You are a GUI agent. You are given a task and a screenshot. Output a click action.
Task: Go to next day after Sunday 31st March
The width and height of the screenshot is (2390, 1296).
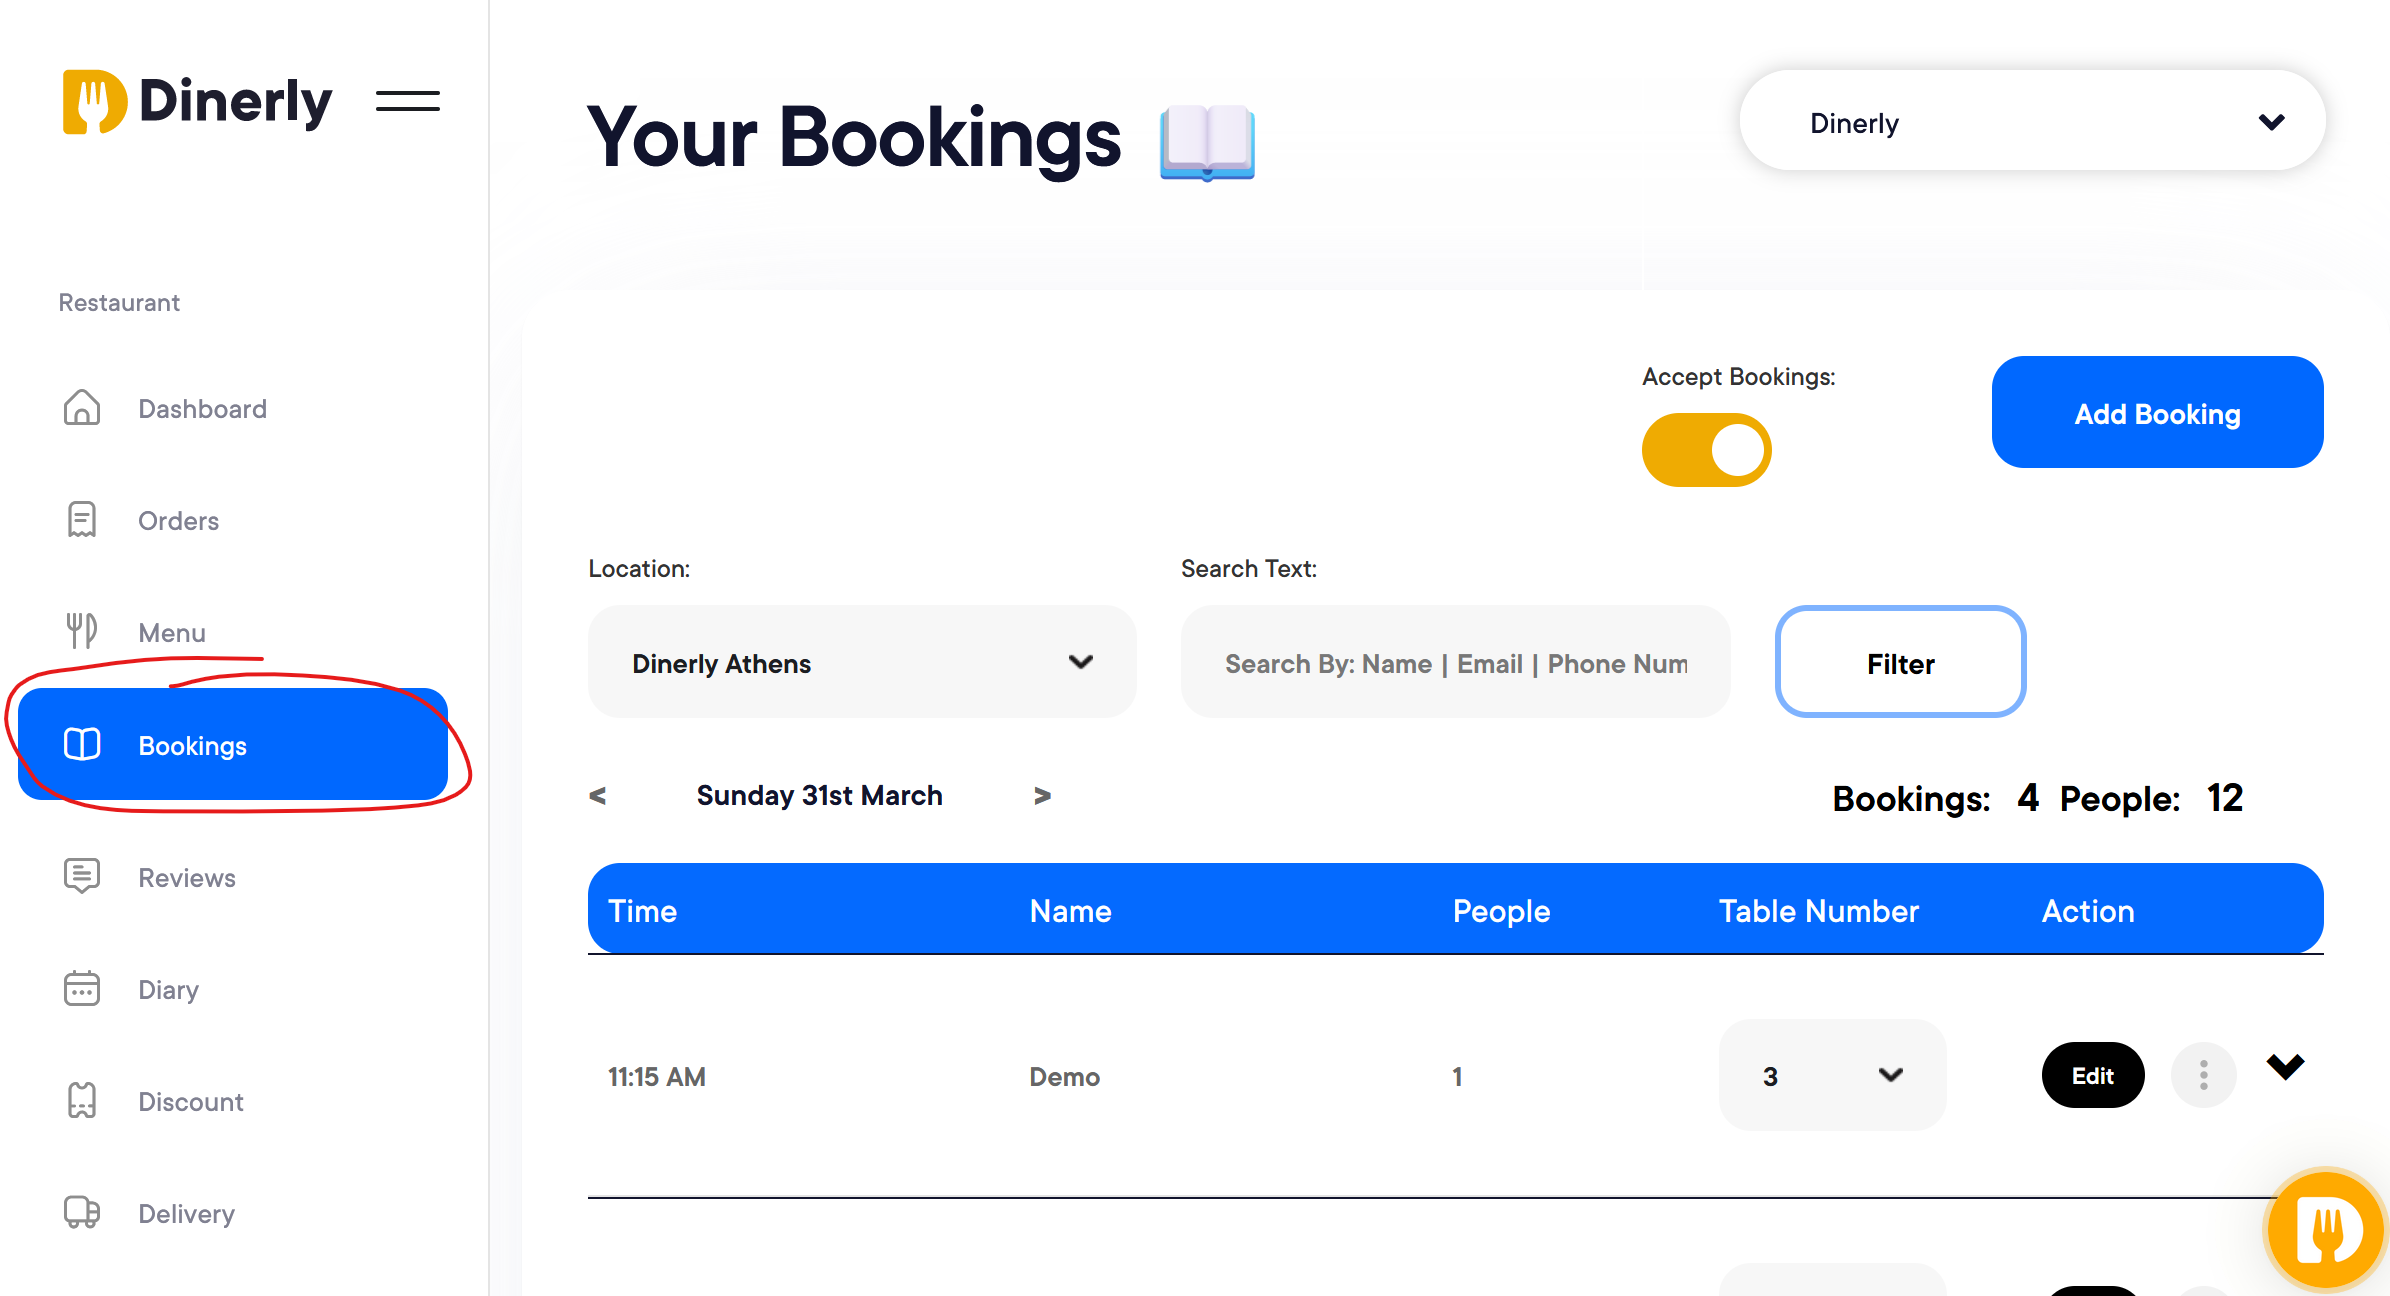coord(1042,796)
